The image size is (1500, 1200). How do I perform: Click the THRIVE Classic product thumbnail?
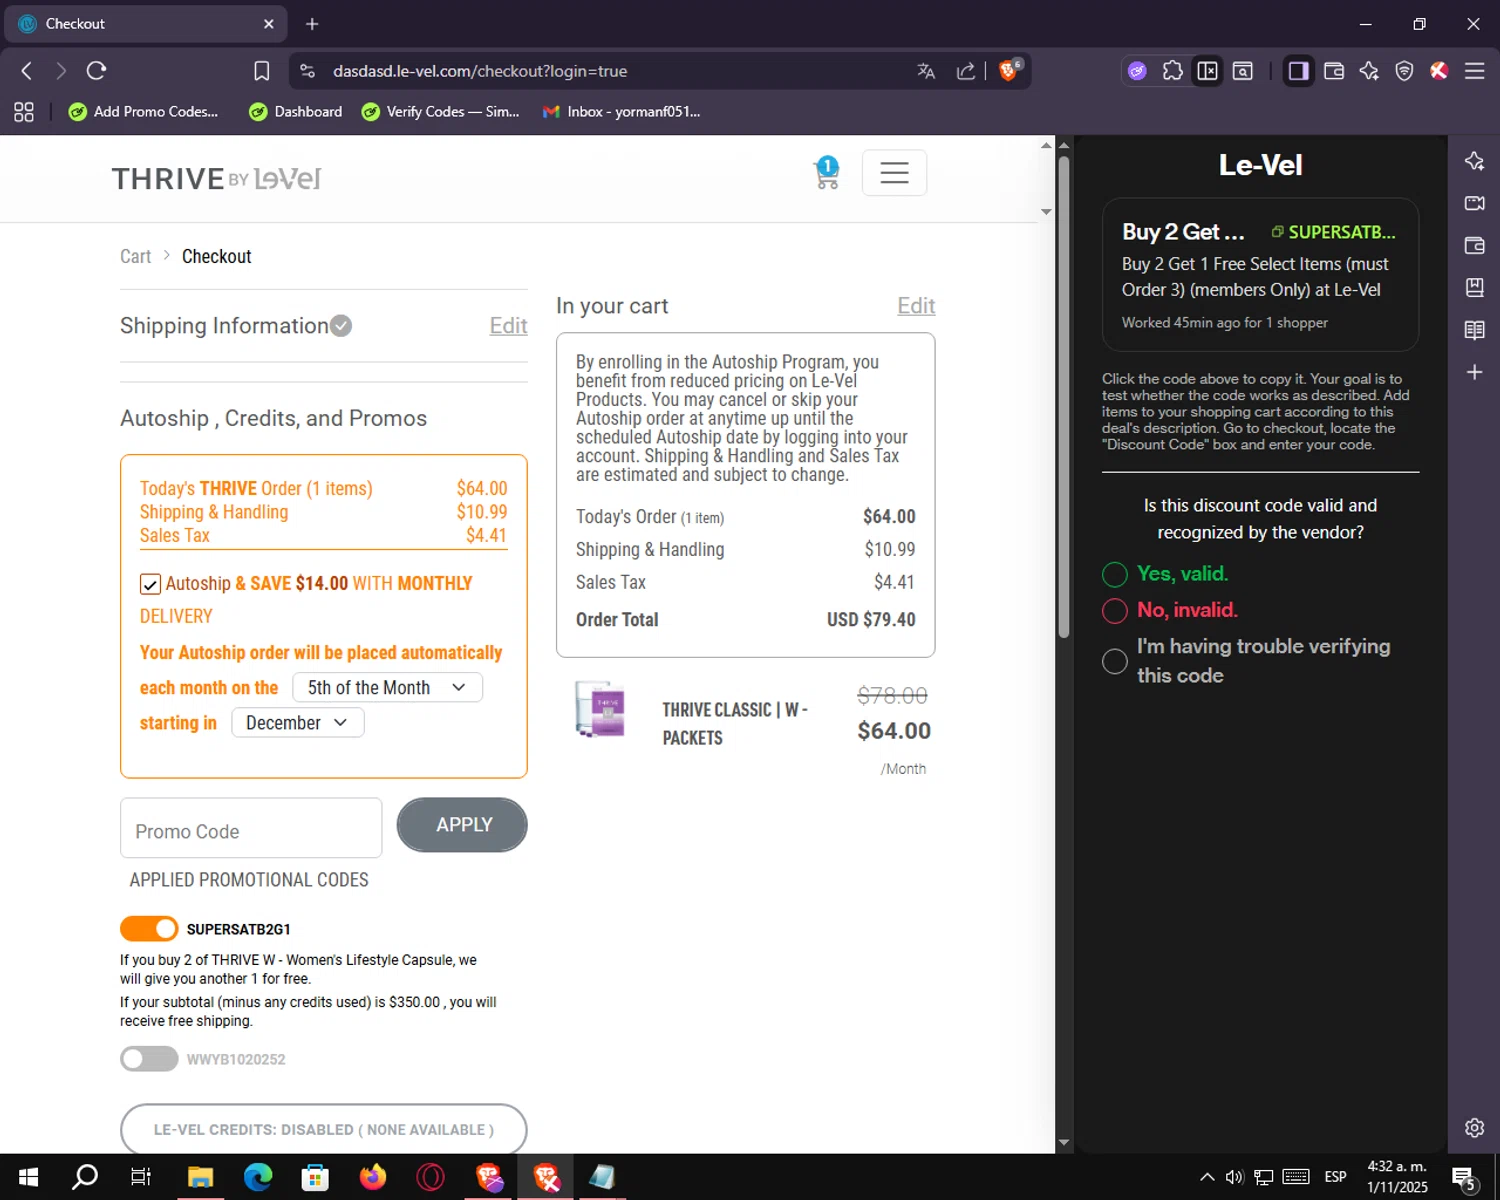click(600, 709)
